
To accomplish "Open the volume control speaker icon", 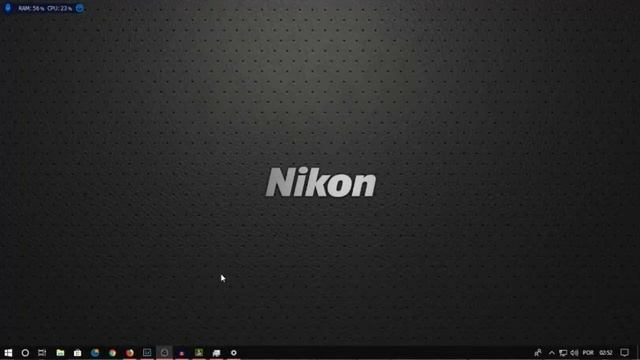I will point(574,353).
